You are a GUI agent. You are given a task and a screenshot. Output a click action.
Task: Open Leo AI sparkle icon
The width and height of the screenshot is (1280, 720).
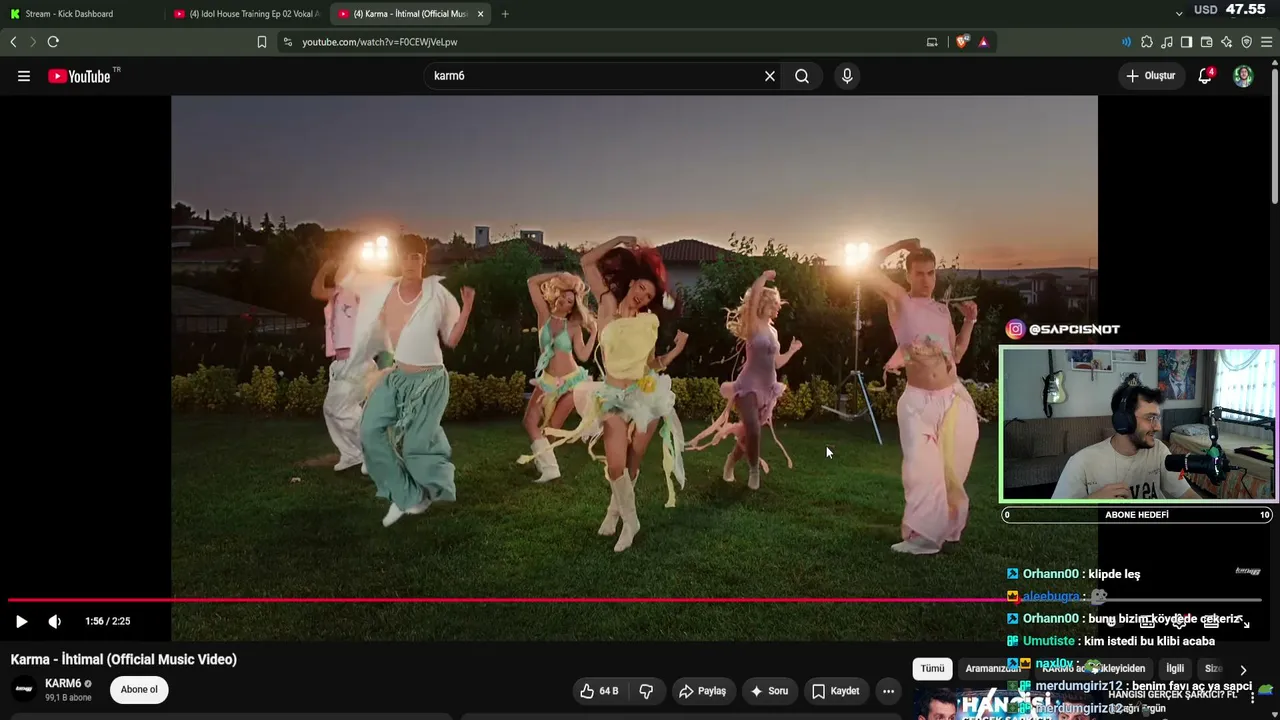[1226, 42]
